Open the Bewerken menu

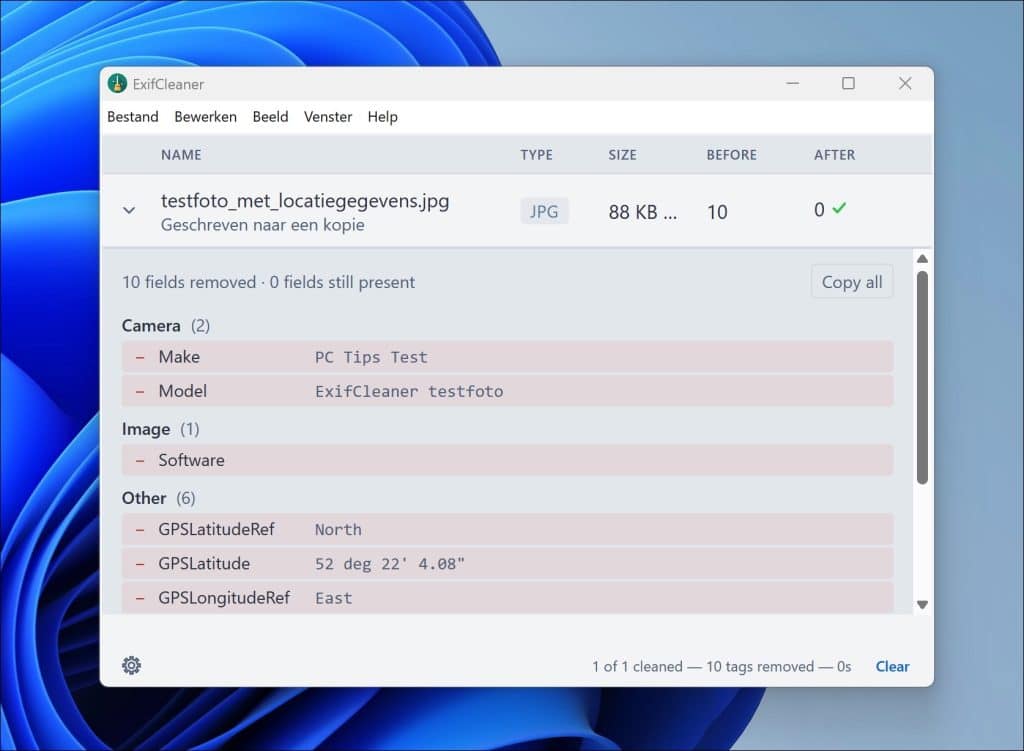206,117
